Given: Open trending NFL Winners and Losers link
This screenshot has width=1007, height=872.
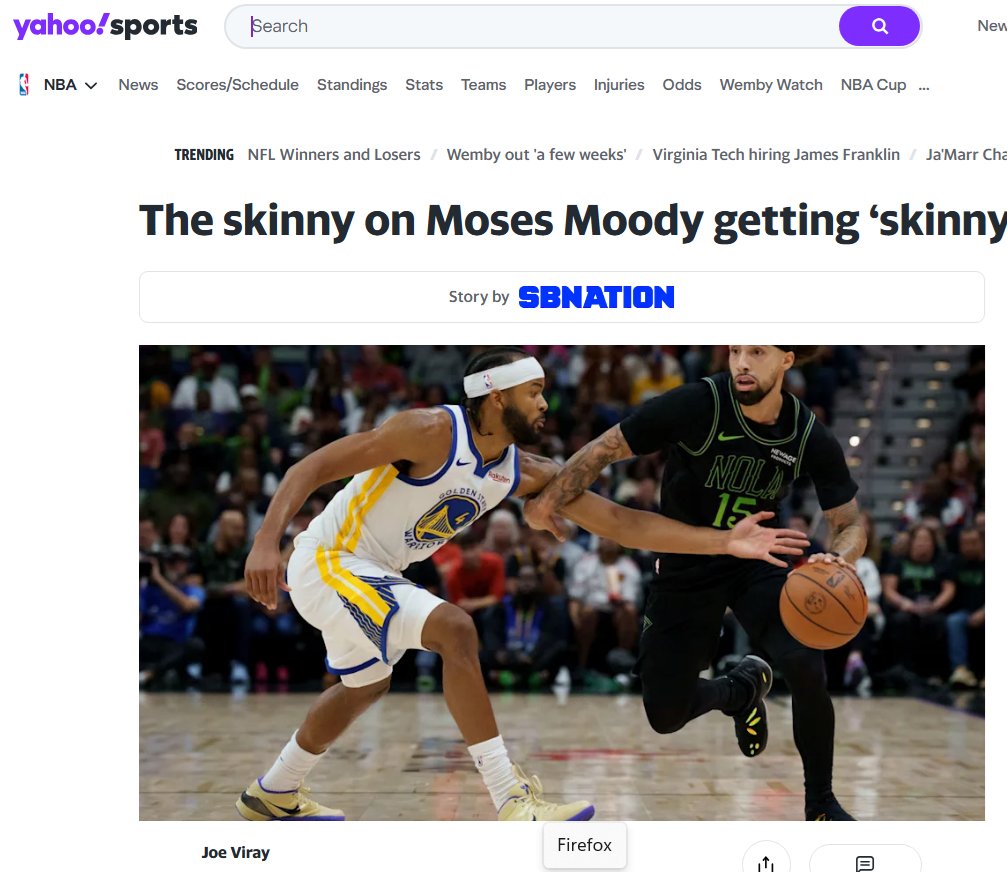Looking at the screenshot, I should coord(334,155).
